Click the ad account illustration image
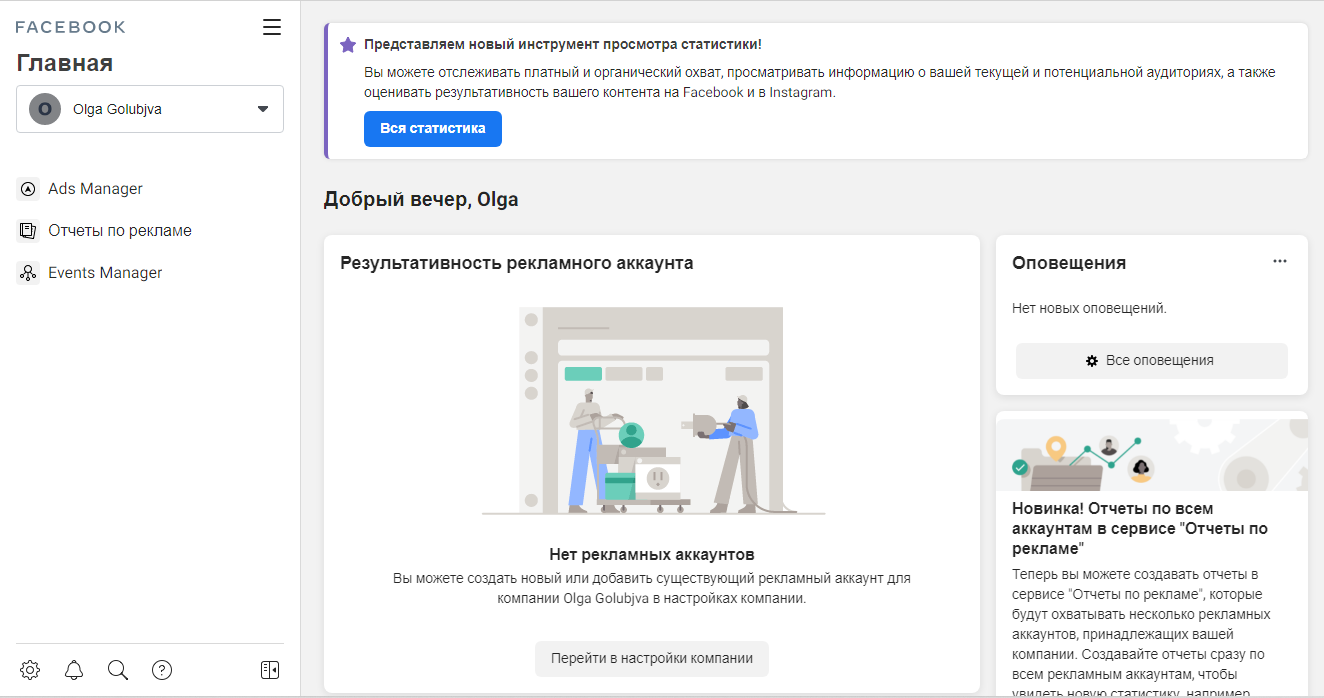The image size is (1324, 698). click(x=652, y=411)
